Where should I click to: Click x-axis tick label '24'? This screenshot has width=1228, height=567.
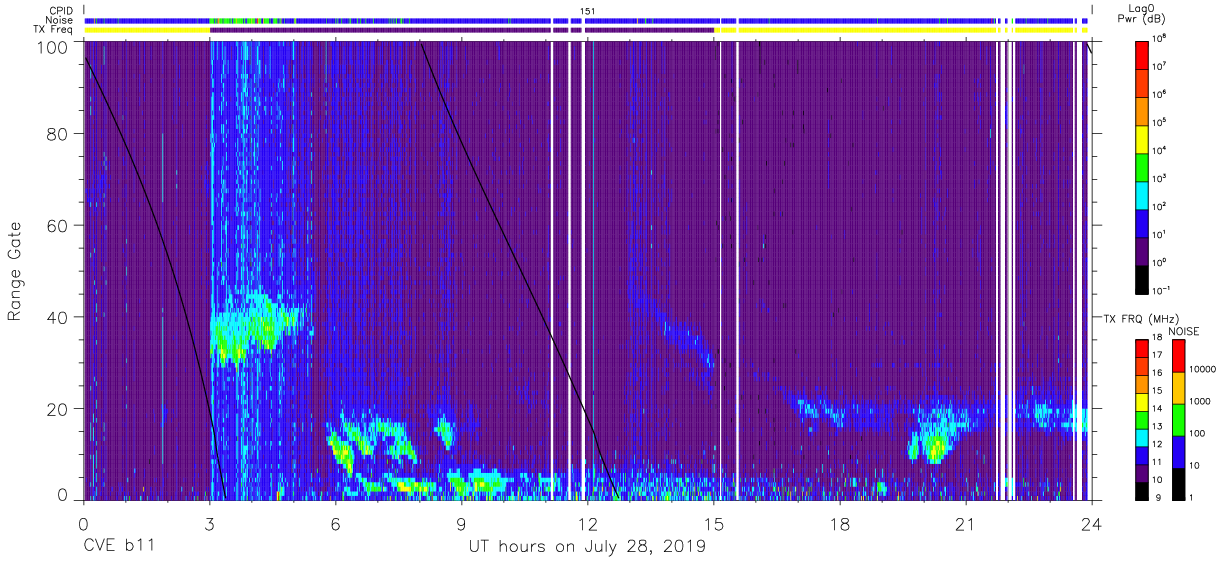pyautogui.click(x=1092, y=523)
